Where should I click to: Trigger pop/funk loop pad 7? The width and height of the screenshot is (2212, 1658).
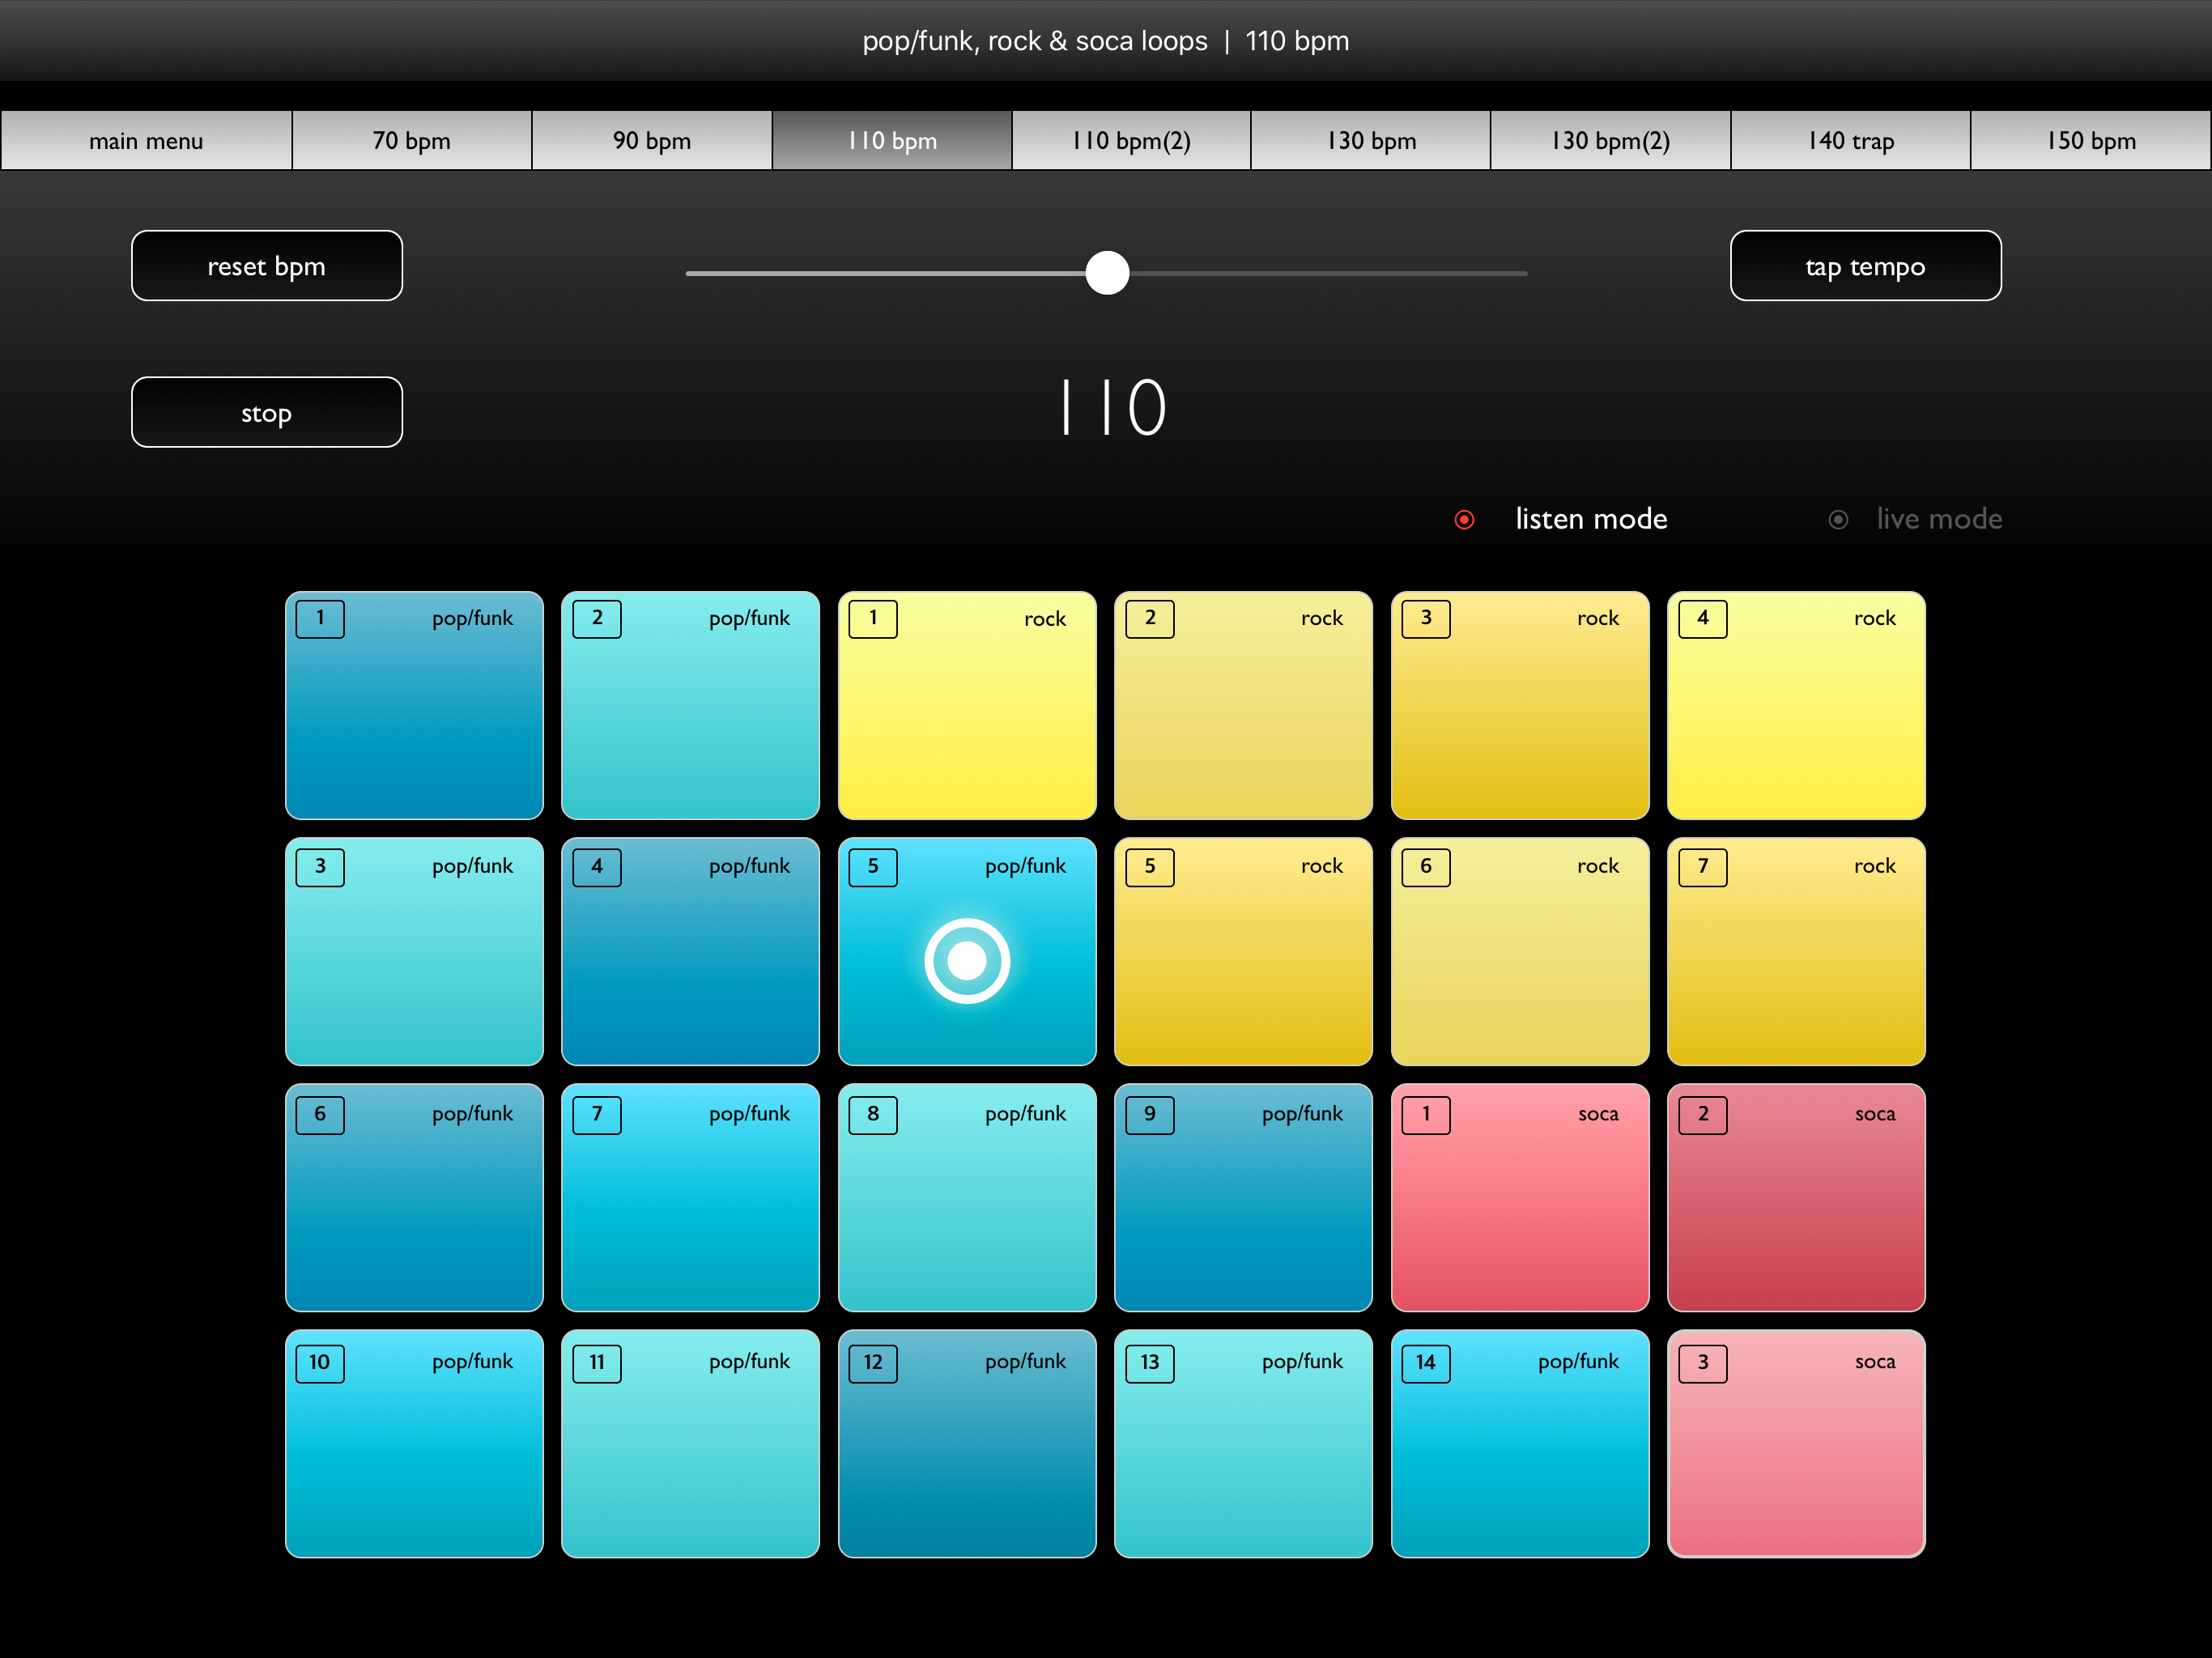click(x=691, y=1198)
